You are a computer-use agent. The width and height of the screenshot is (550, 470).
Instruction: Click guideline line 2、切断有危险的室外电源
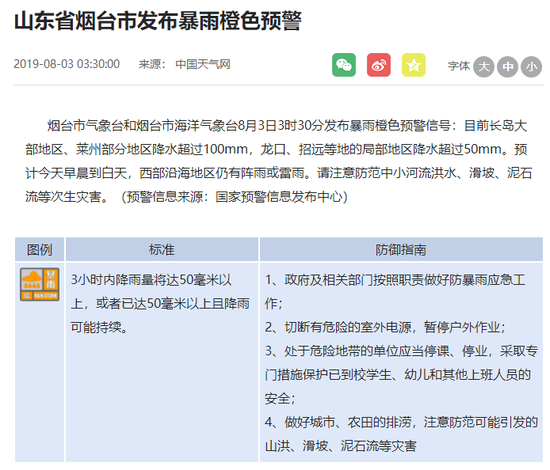385,327
